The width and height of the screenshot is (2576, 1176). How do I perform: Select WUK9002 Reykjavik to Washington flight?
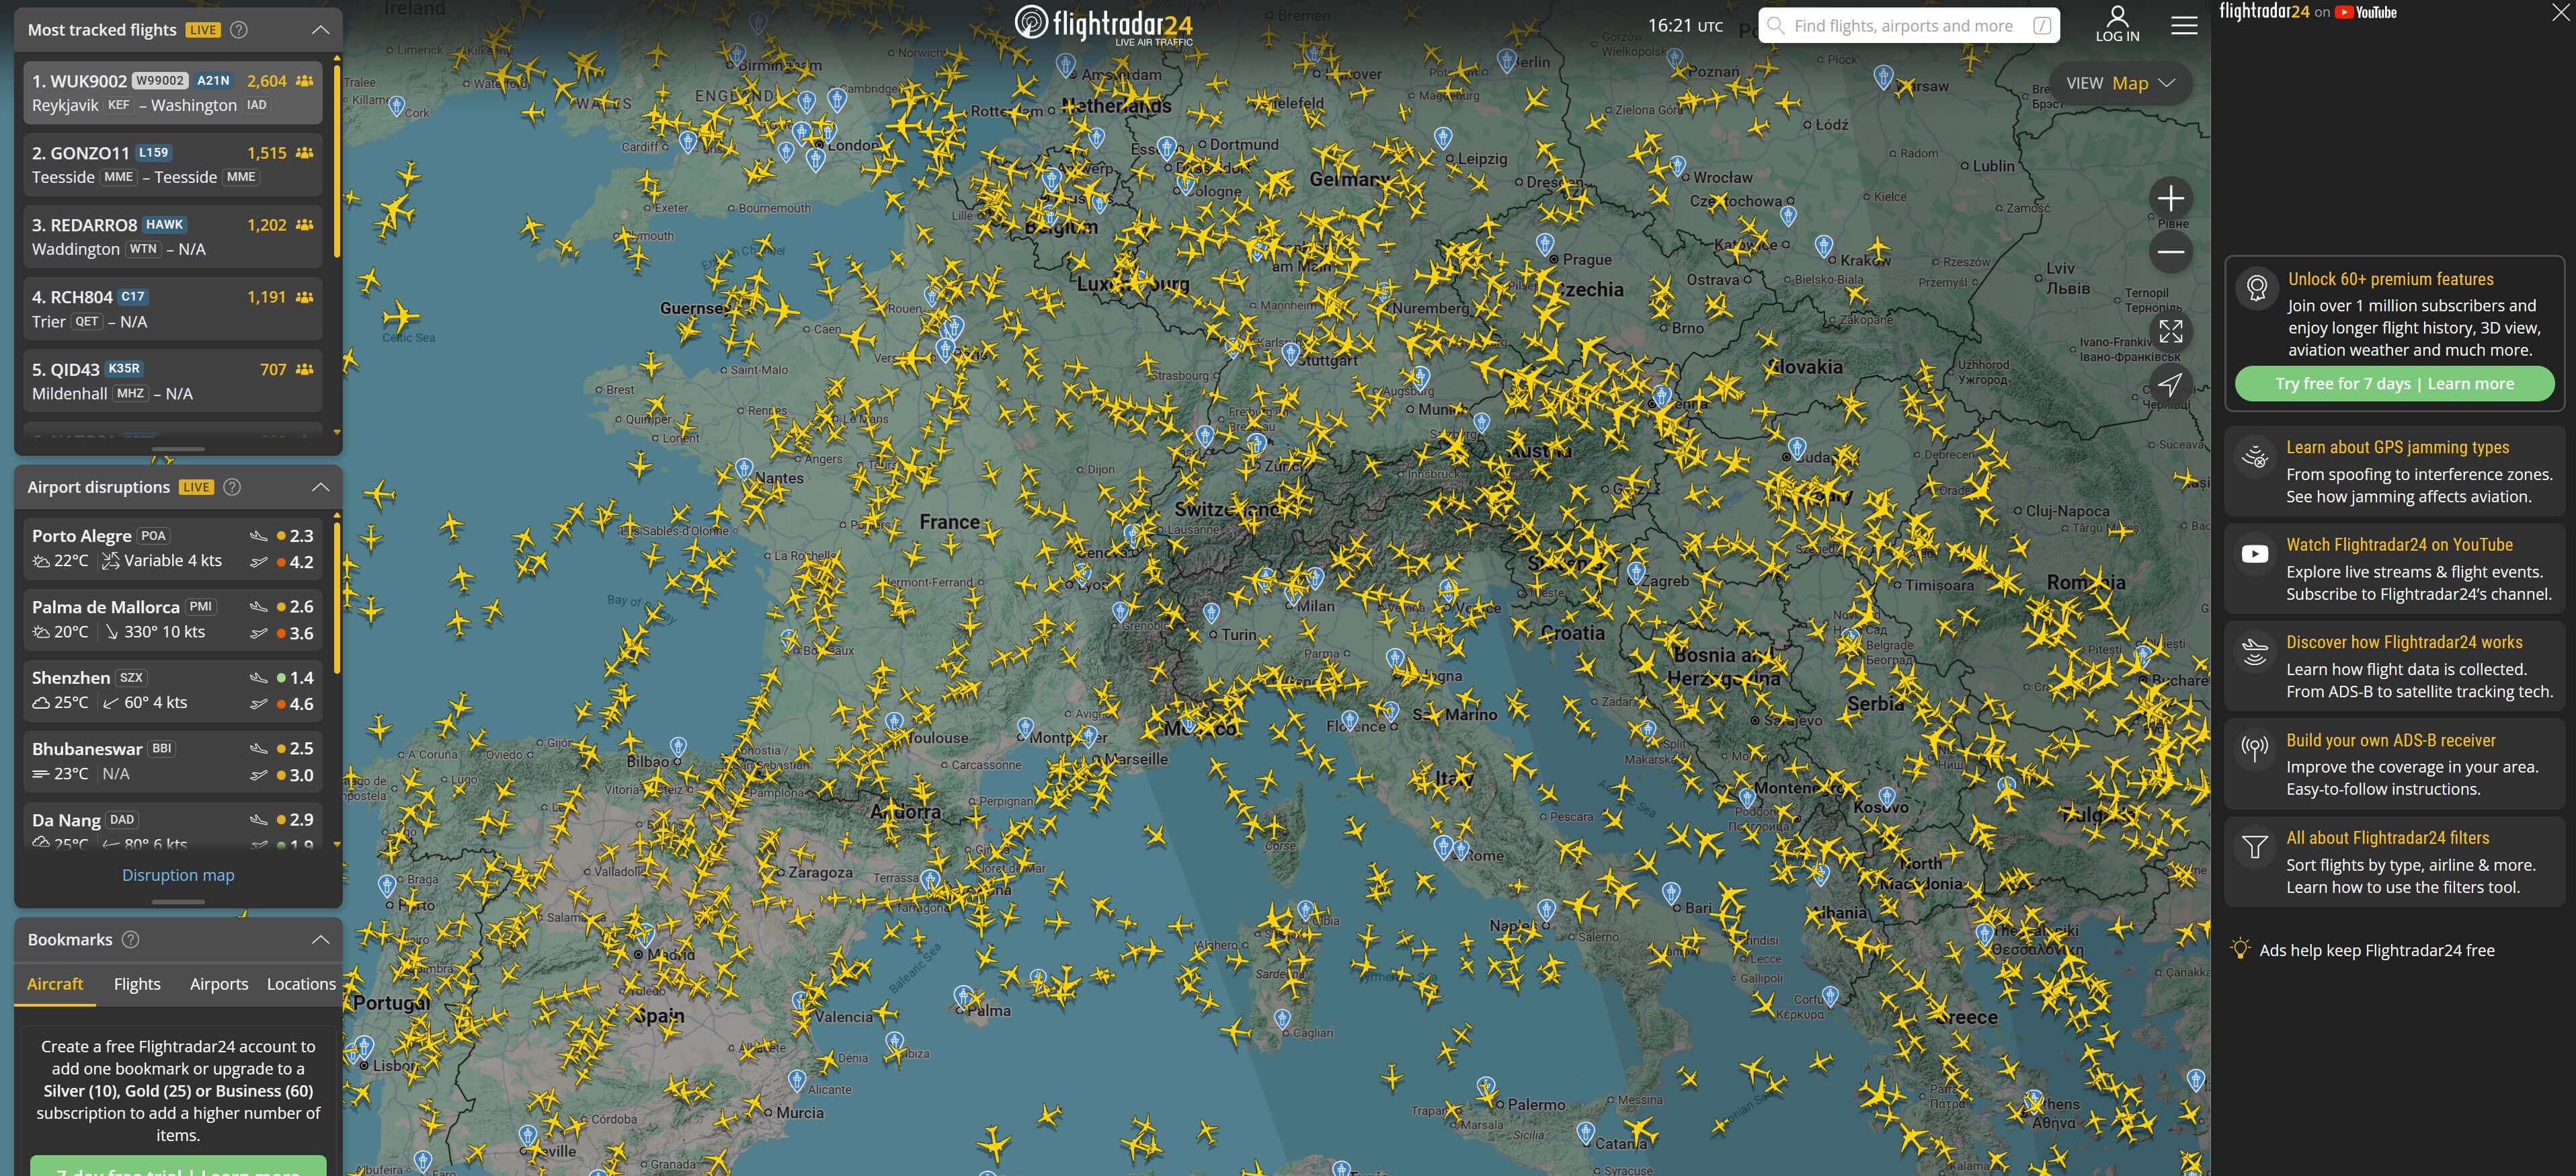172,92
